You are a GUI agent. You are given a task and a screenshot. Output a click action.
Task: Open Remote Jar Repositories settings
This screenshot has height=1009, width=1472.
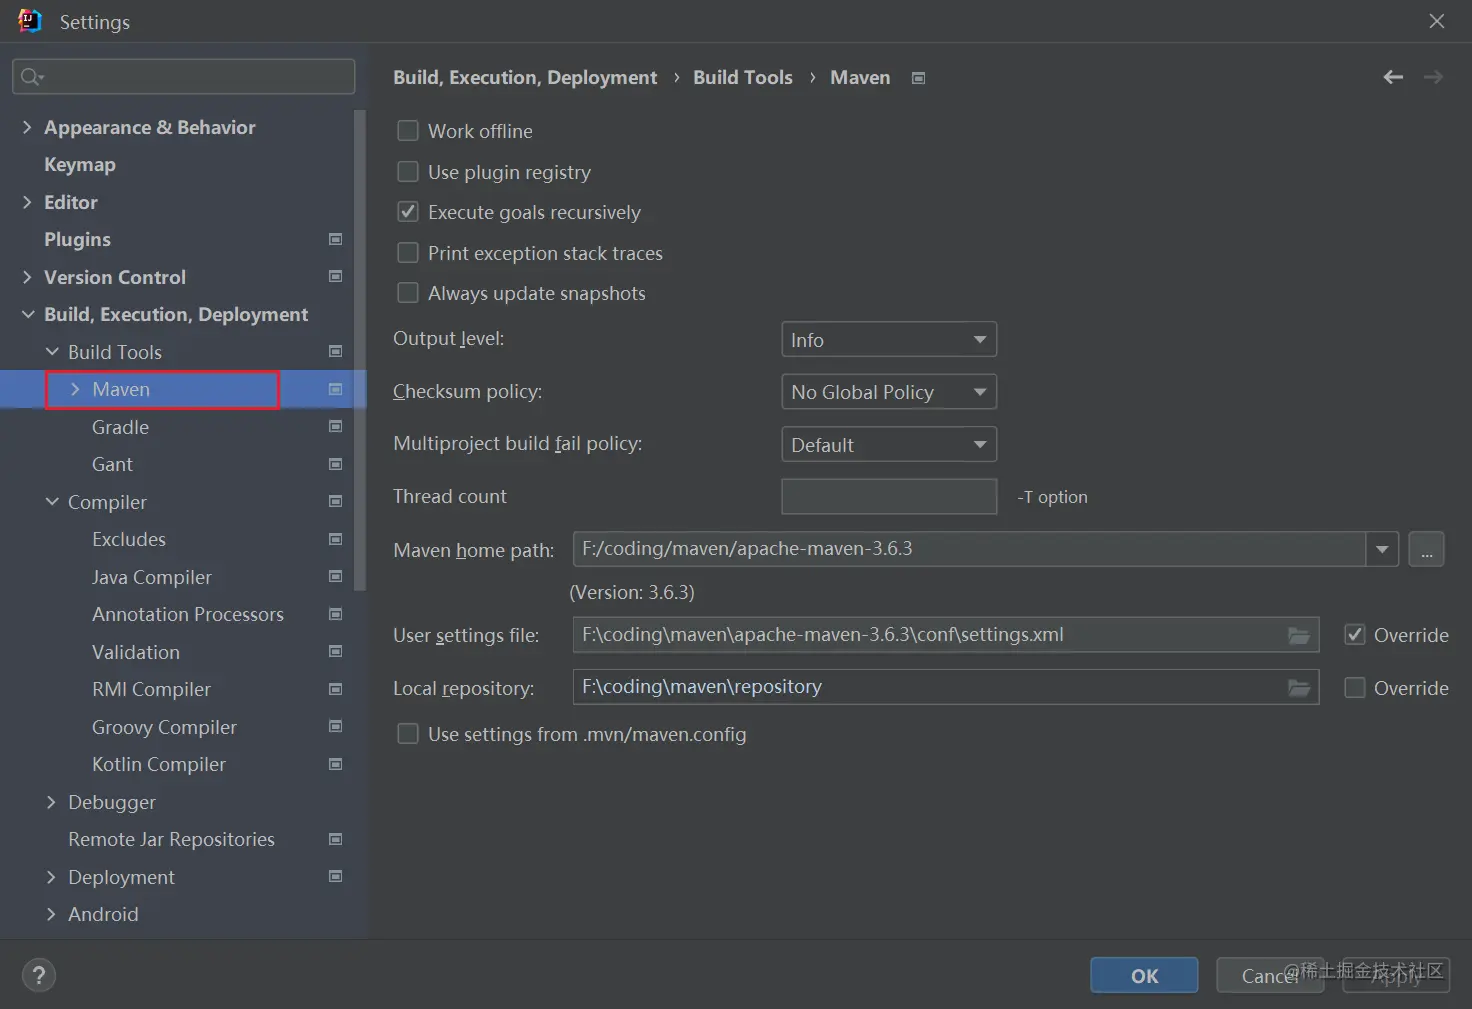(x=171, y=839)
